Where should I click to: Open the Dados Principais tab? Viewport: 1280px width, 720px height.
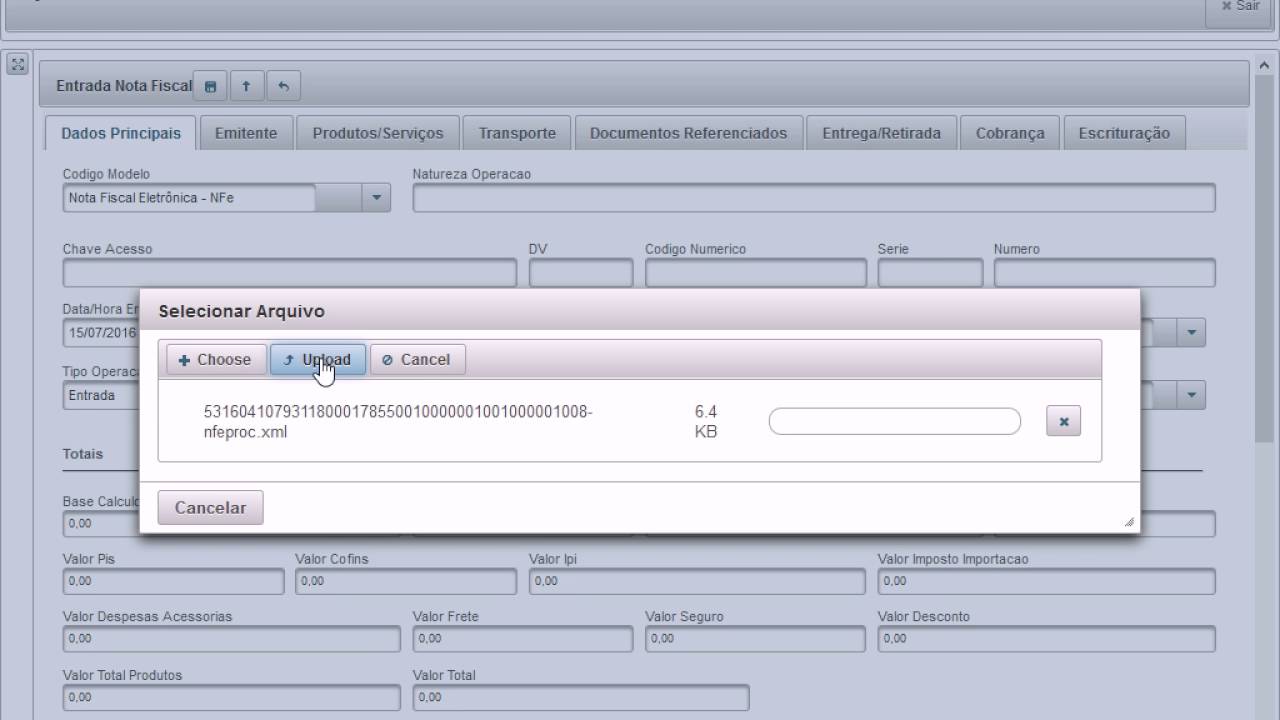pyautogui.click(x=121, y=133)
